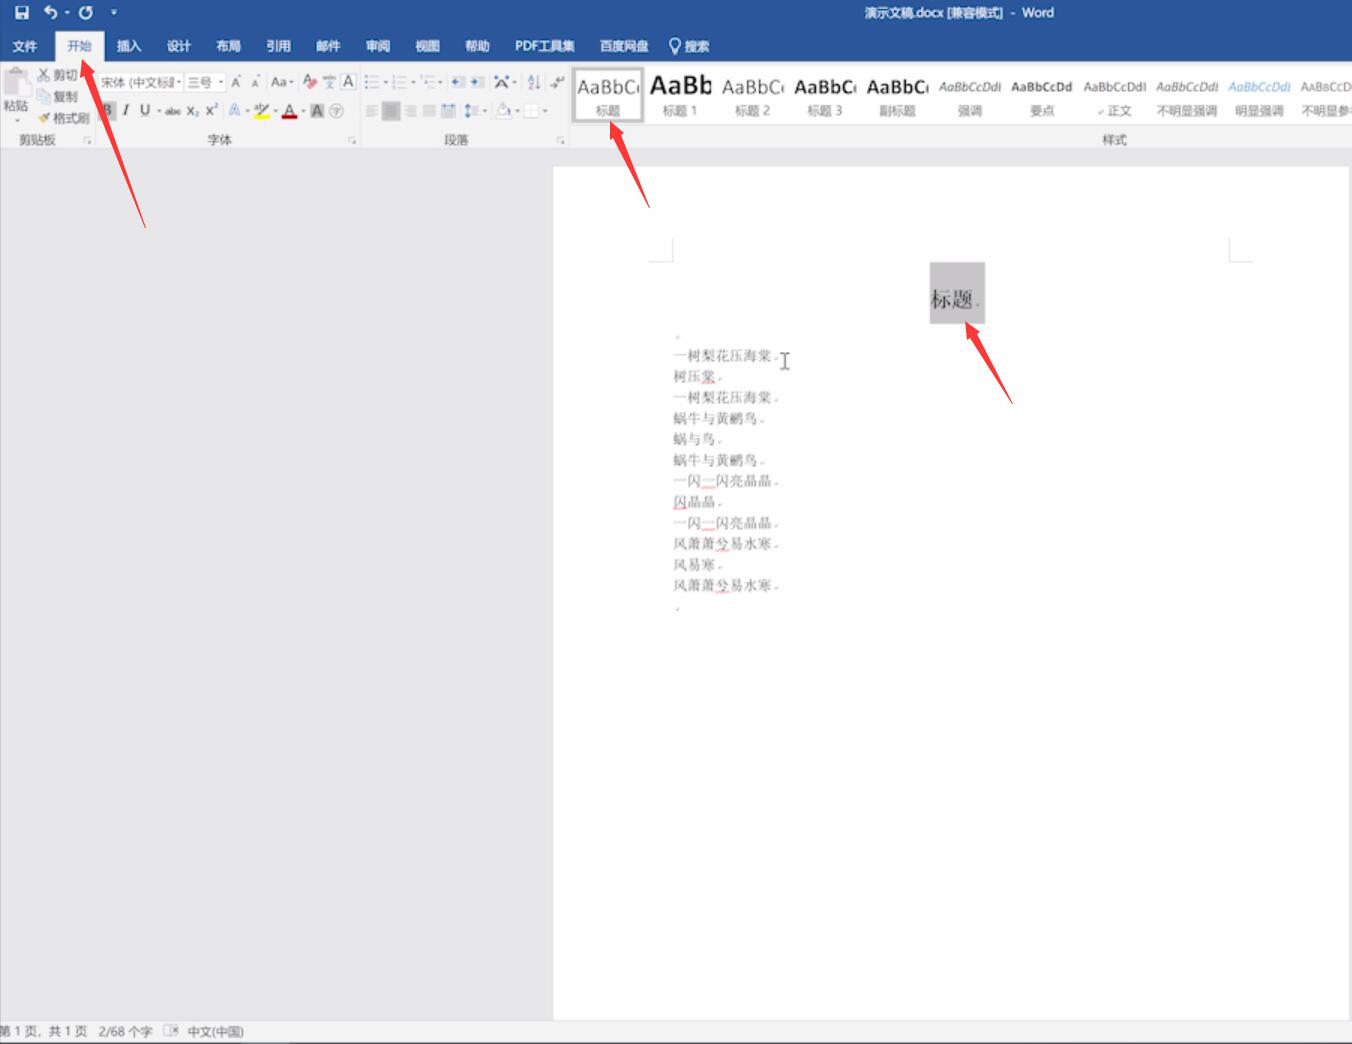The image size is (1352, 1044).
Task: Center align the text
Action: [391, 111]
